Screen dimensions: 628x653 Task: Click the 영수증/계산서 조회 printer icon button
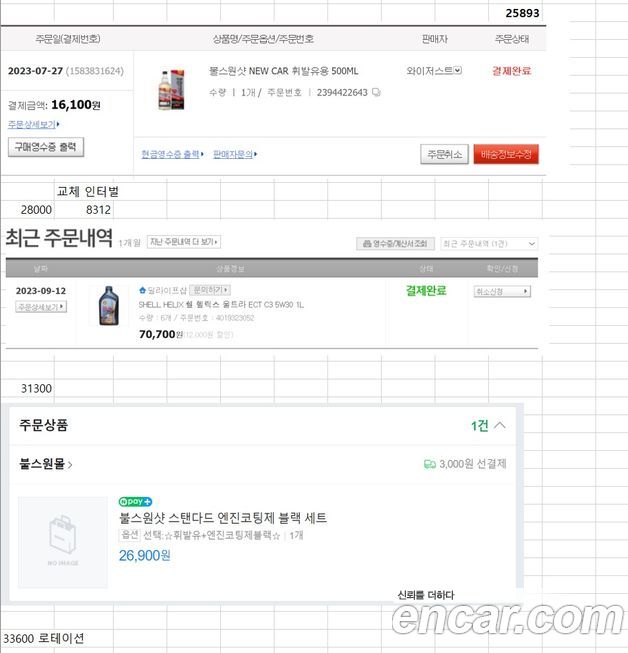tap(395, 244)
